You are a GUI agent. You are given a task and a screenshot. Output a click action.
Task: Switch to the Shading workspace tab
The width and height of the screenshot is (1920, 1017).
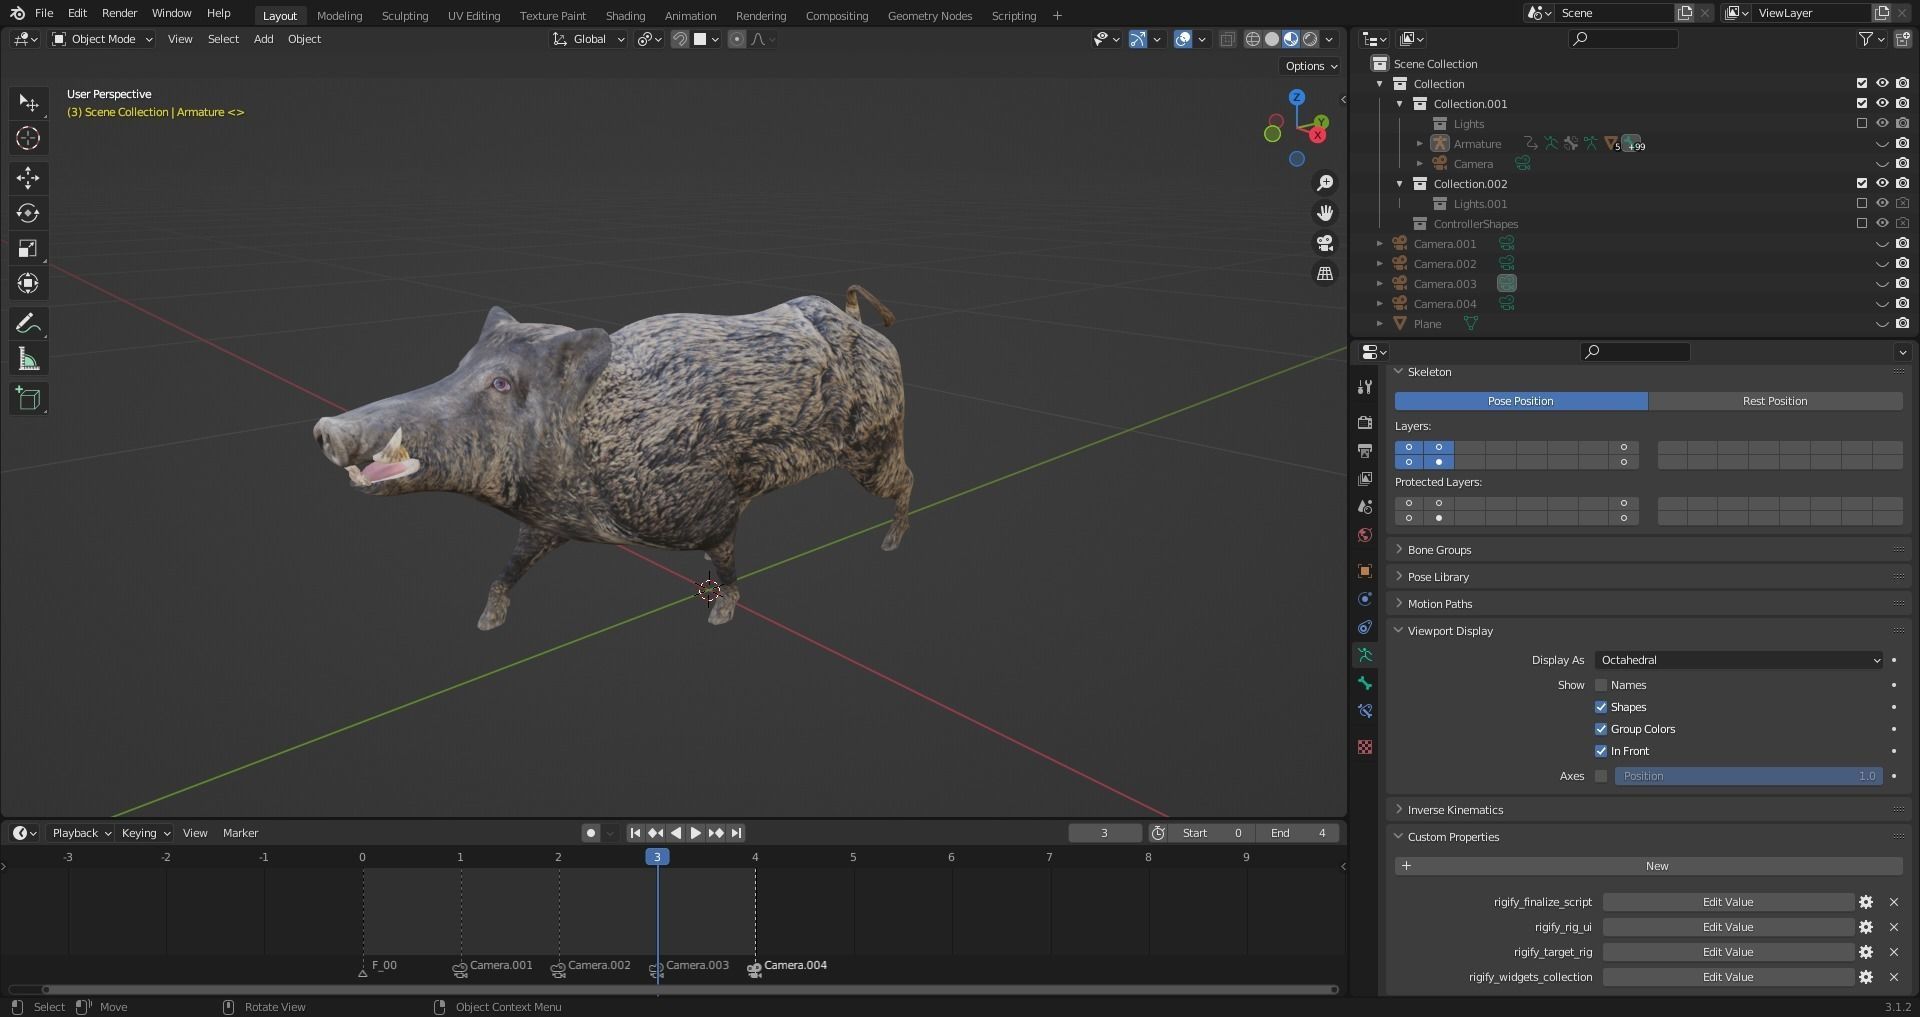[x=625, y=15]
